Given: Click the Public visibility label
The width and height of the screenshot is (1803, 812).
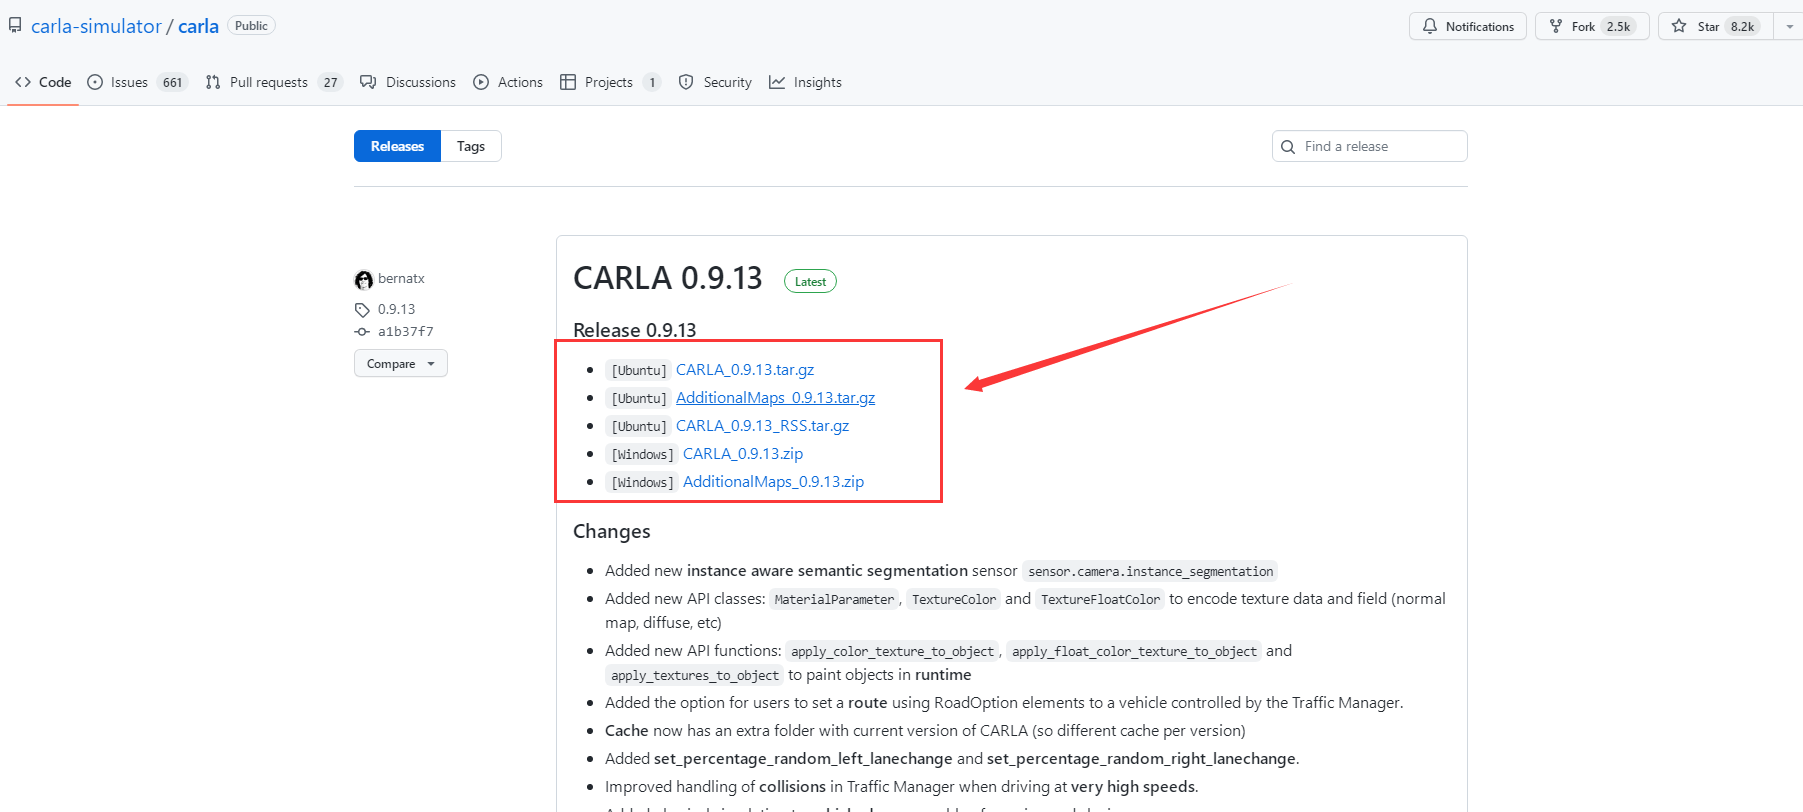Looking at the screenshot, I should click(x=251, y=26).
